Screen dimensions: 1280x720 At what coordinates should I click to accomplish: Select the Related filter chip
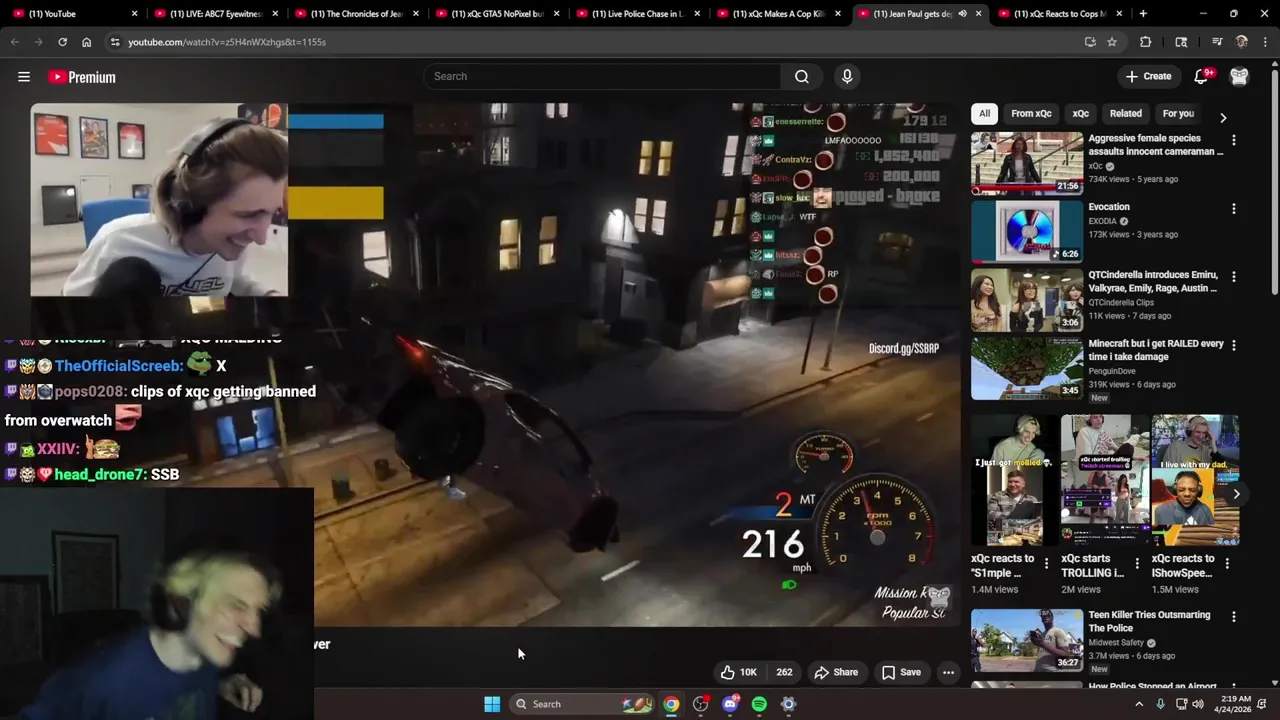point(1125,114)
